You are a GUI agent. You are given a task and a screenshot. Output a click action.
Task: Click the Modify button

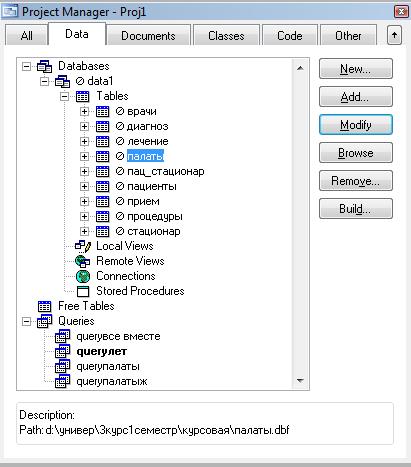pyautogui.click(x=356, y=125)
